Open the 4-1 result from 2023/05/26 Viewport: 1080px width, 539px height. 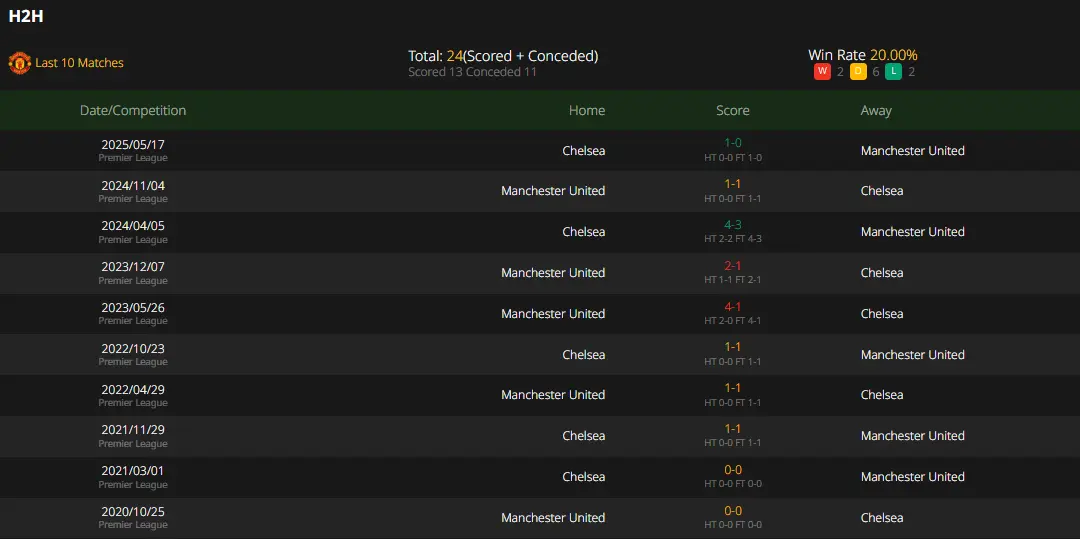733,306
